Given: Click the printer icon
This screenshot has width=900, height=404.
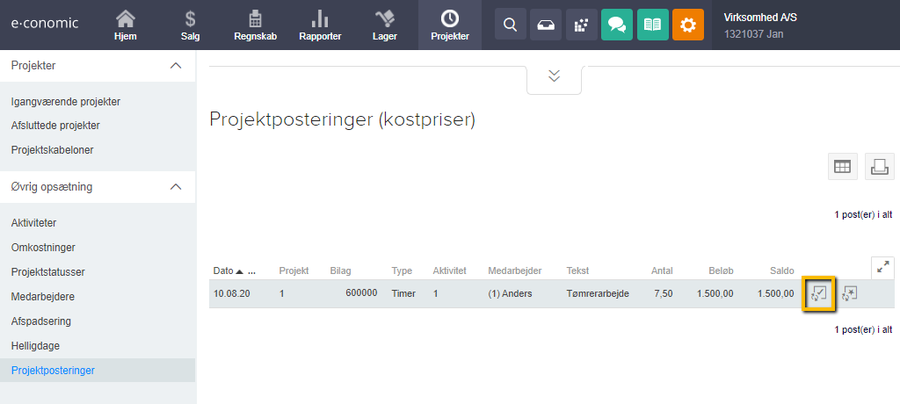Looking at the screenshot, I should point(880,167).
